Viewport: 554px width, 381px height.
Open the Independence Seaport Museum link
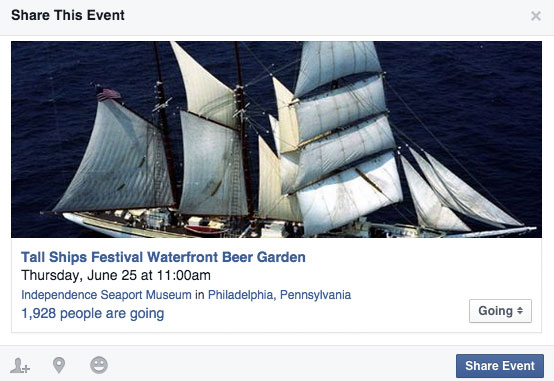point(106,295)
